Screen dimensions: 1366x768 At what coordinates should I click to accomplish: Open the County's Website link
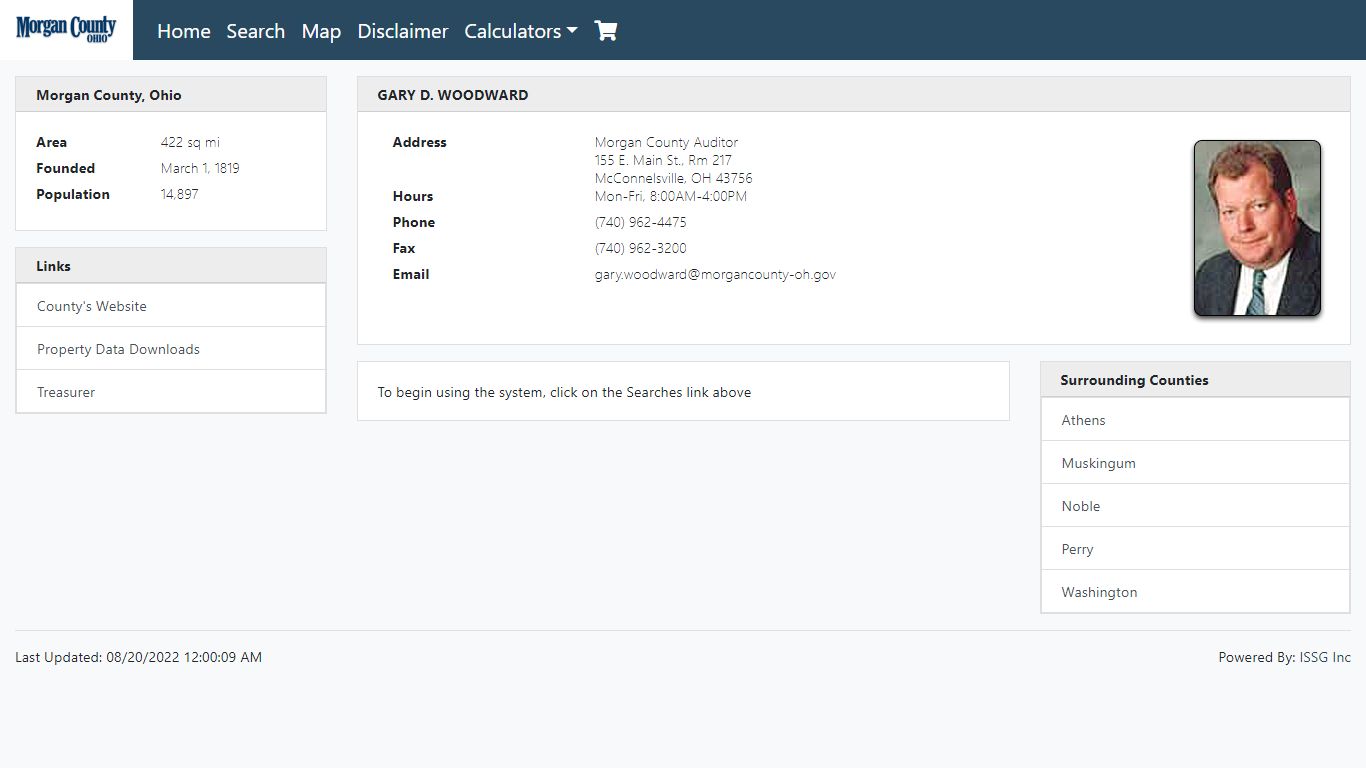coord(171,306)
